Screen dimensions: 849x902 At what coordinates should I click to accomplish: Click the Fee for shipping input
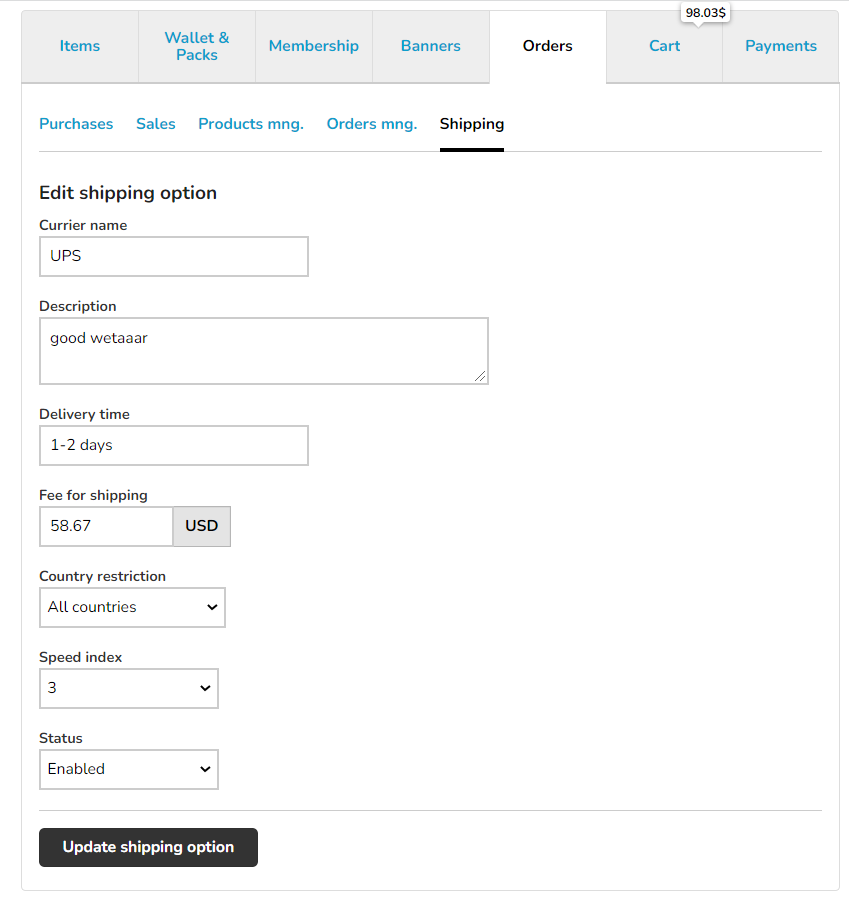106,526
